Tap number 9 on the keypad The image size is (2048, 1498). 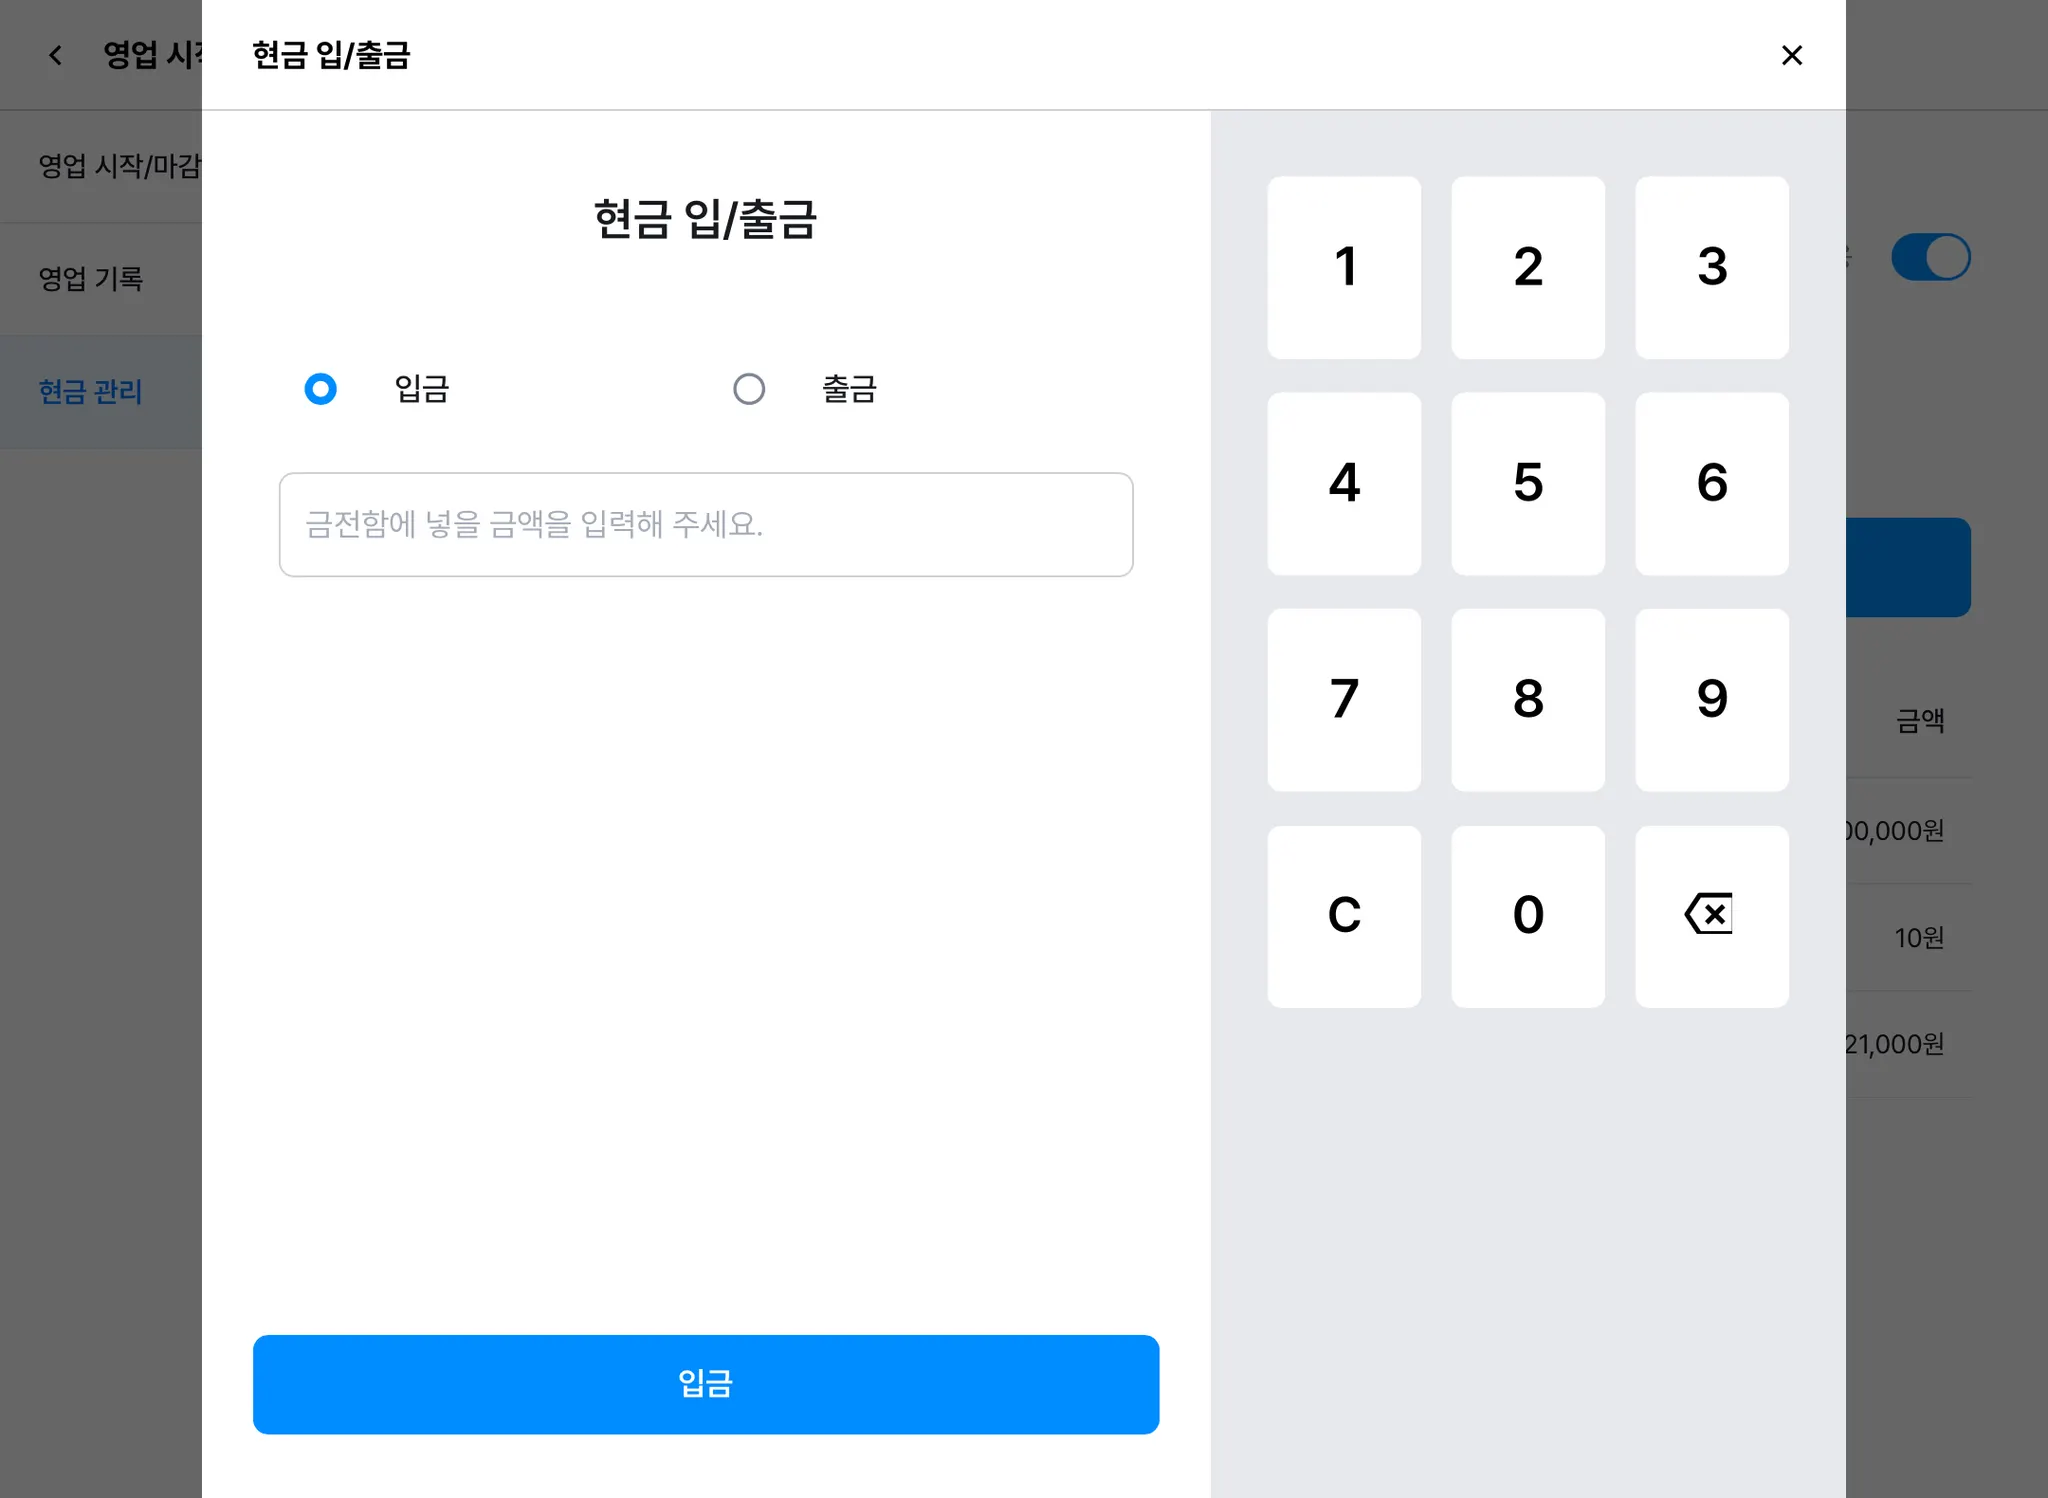tap(1711, 699)
